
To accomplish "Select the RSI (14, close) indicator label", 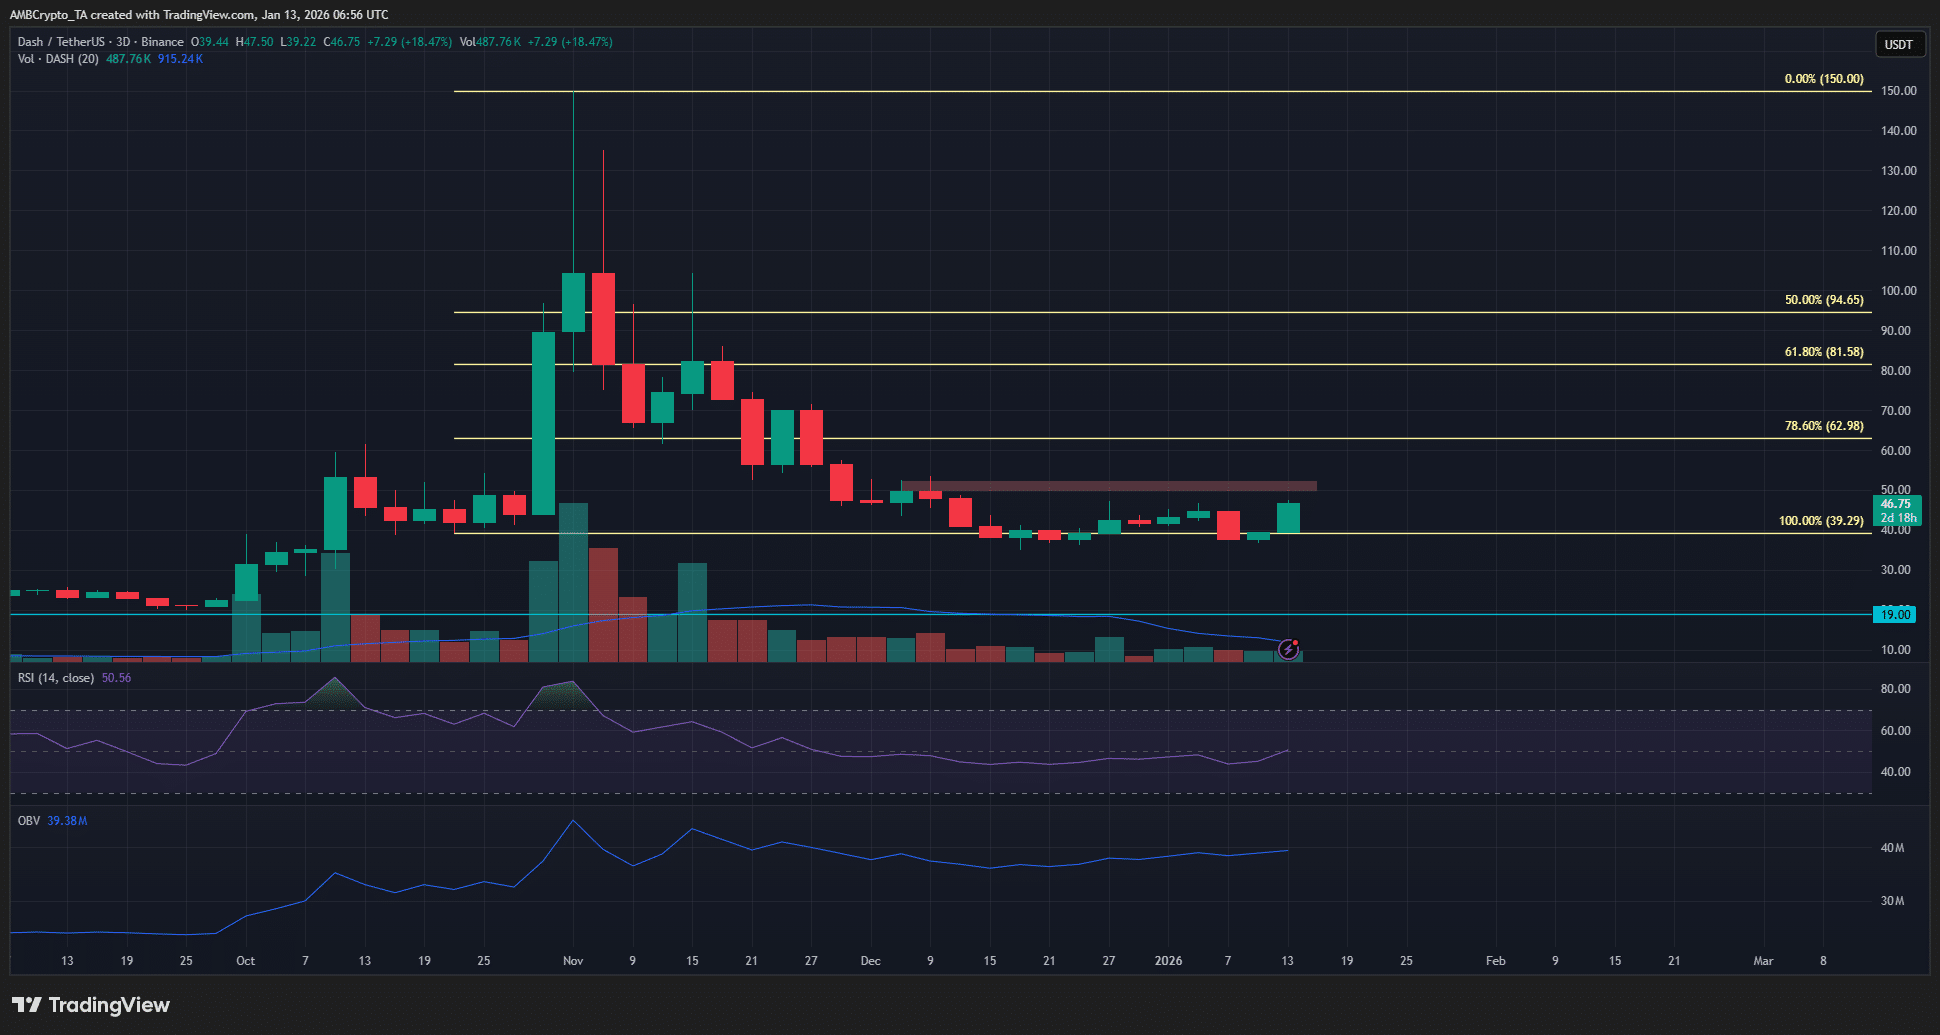I will pos(56,678).
